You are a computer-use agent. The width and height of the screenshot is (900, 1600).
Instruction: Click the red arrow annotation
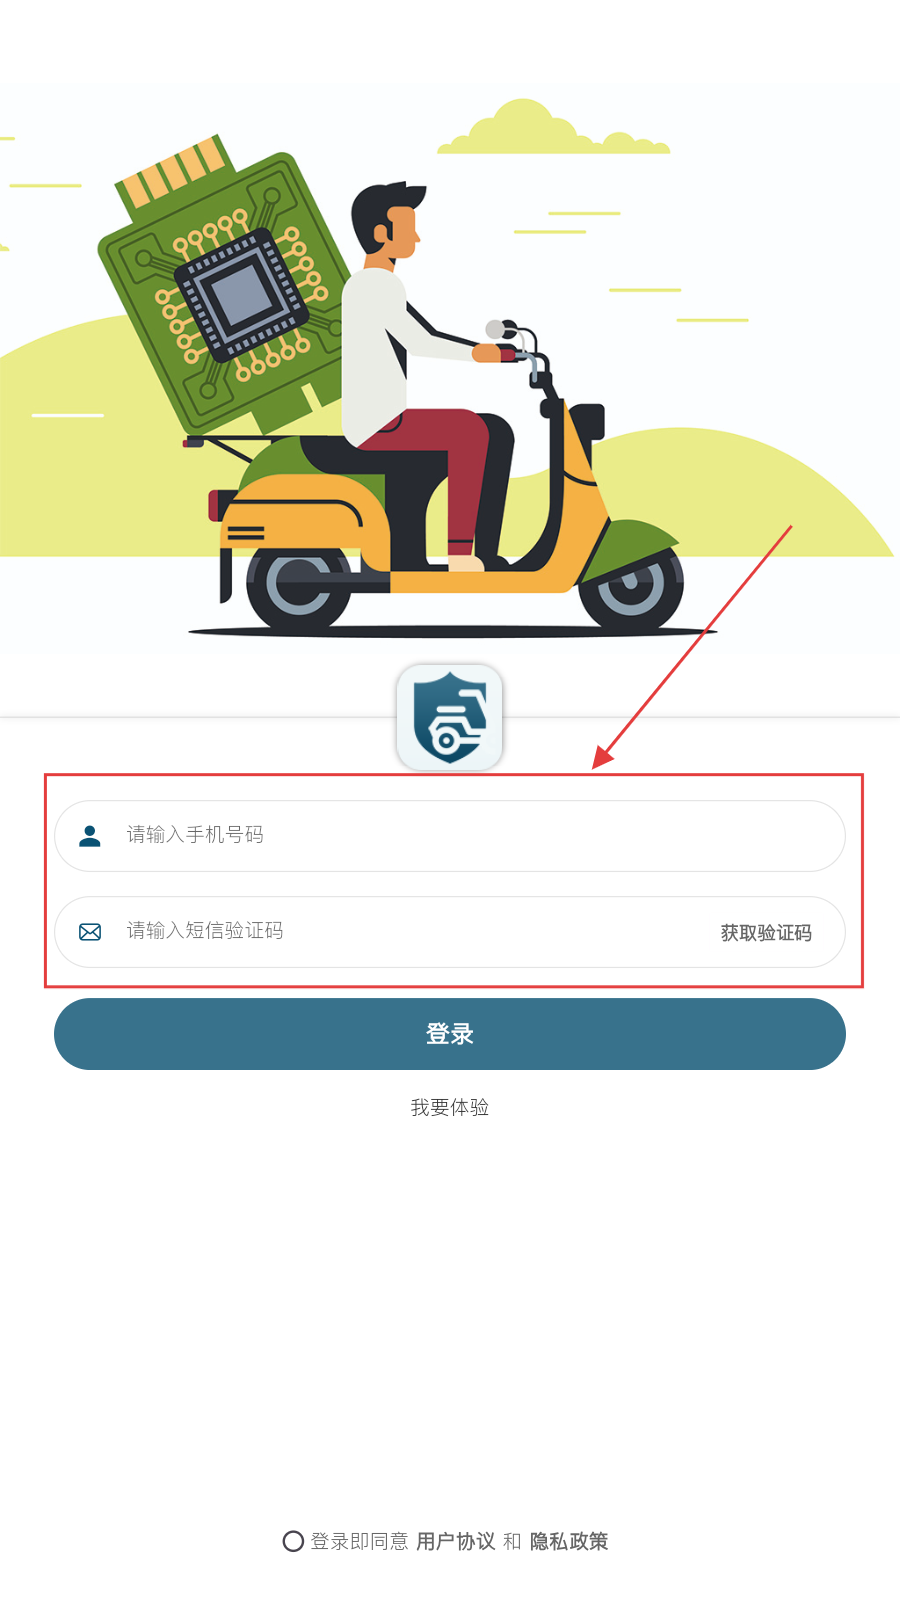pyautogui.click(x=692, y=647)
